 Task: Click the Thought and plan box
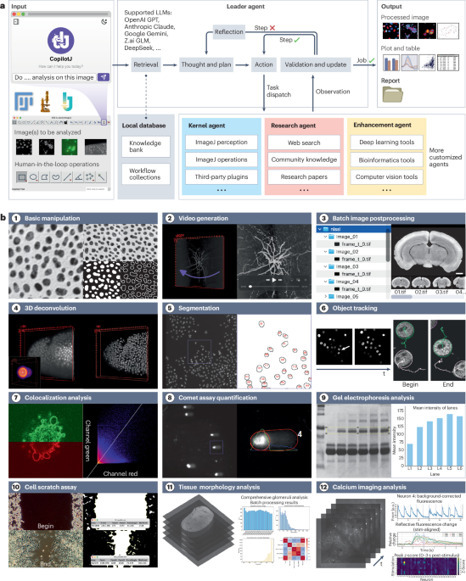(206, 64)
